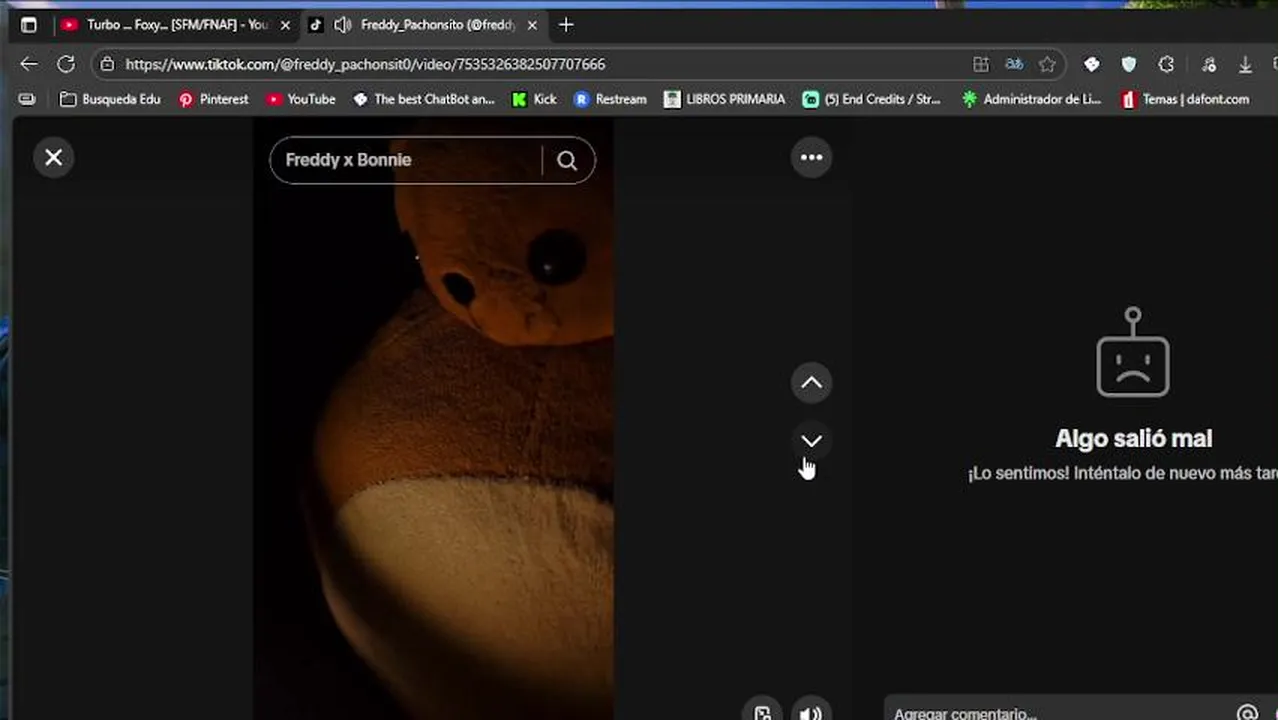1278x720 pixels.
Task: Open the 'Temas | dafont.com' bookmark
Action: [x=1185, y=99]
